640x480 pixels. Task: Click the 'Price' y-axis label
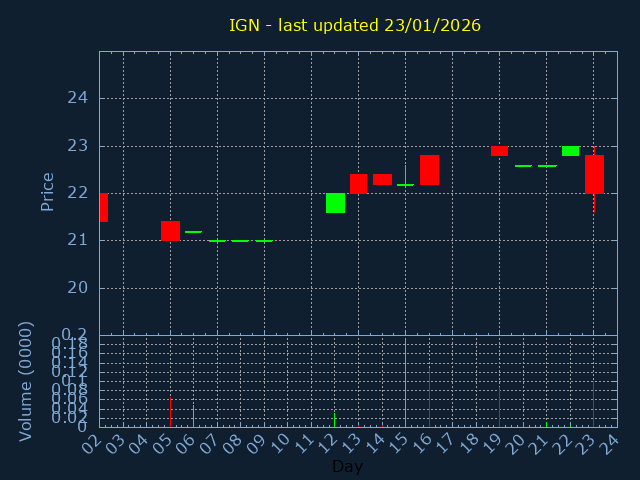(x=47, y=191)
